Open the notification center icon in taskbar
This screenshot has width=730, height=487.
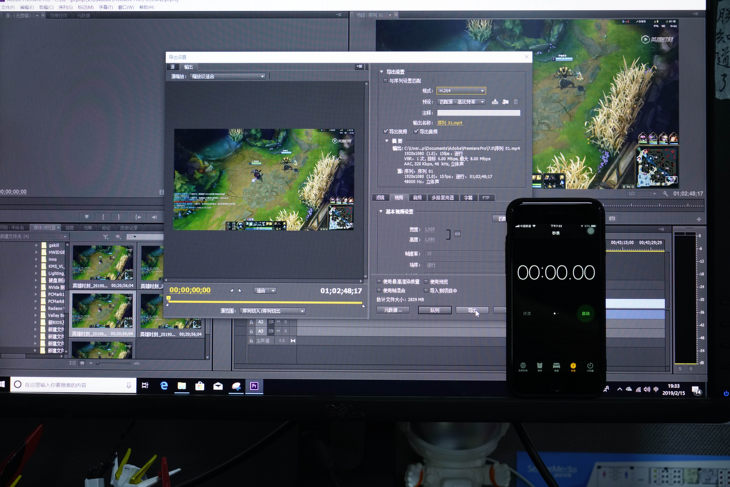[696, 391]
